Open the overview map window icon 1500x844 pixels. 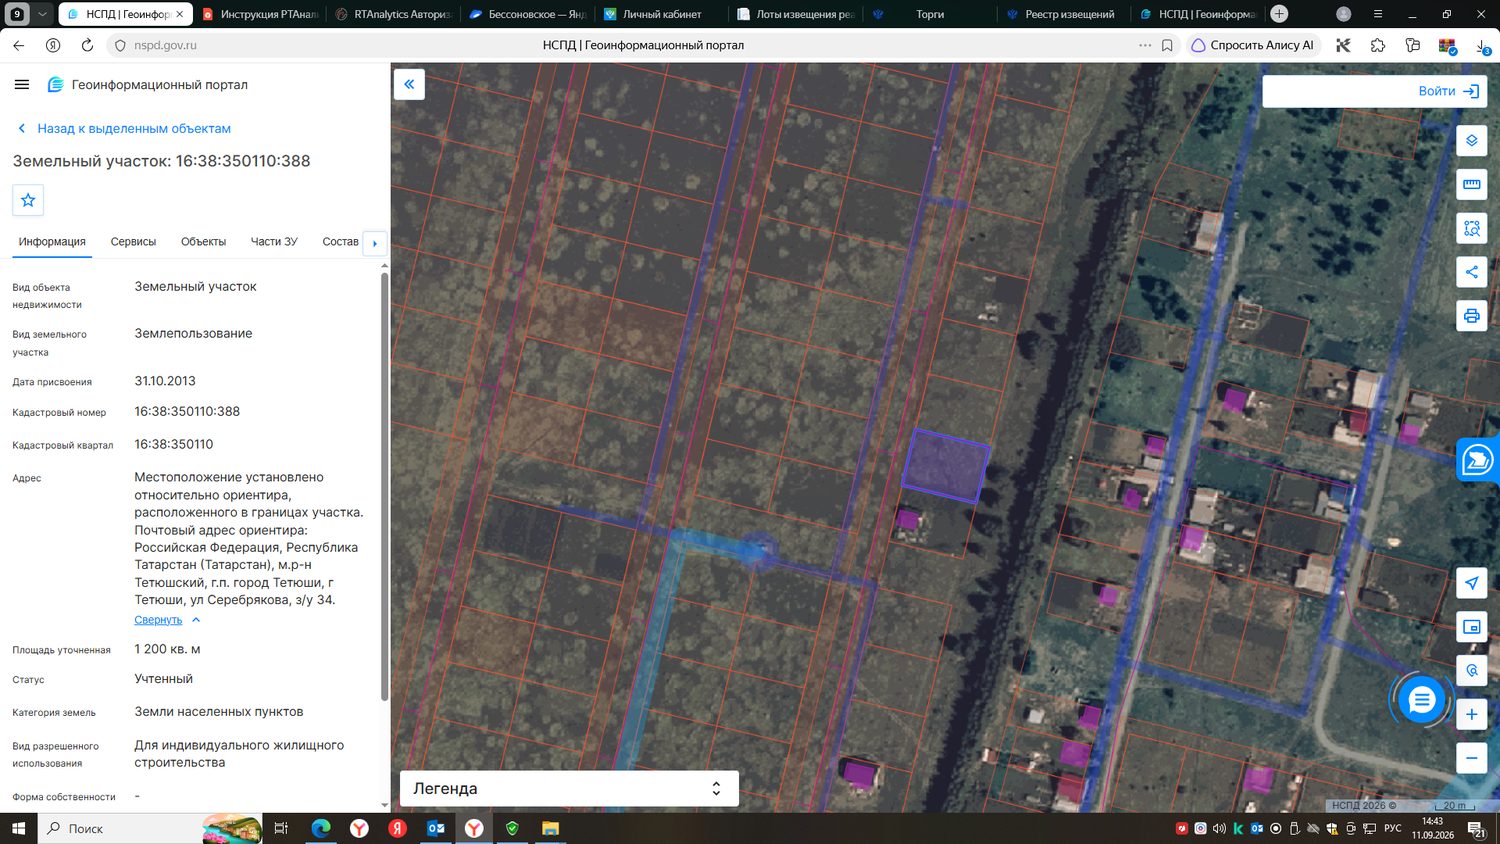tap(1471, 627)
